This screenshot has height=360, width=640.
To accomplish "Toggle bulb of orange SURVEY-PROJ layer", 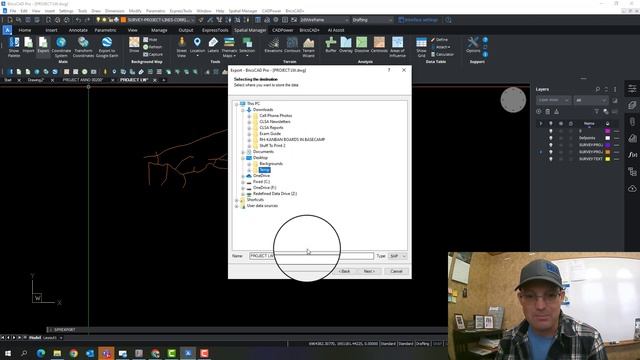I will [551, 152].
